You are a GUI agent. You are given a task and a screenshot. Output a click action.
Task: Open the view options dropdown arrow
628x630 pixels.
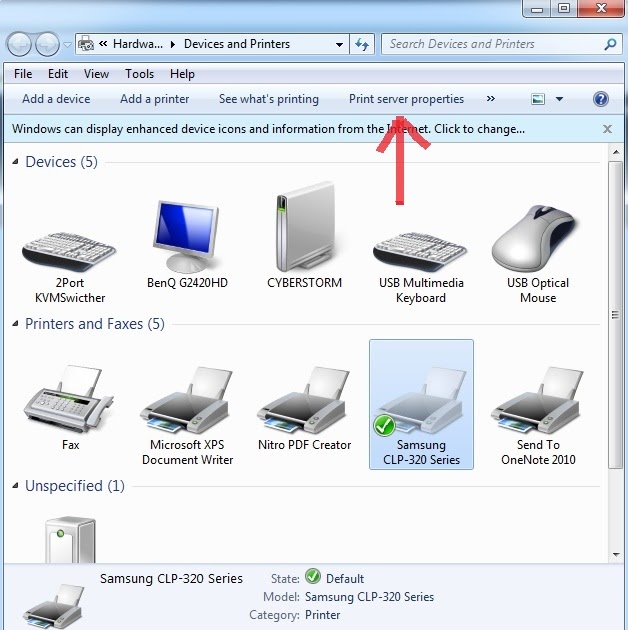[559, 99]
